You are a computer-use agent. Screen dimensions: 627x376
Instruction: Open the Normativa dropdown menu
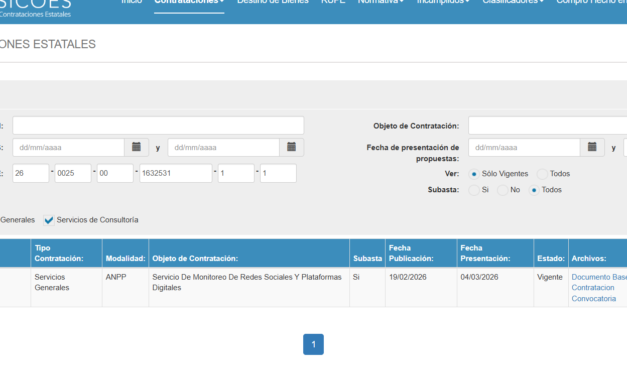point(381,2)
